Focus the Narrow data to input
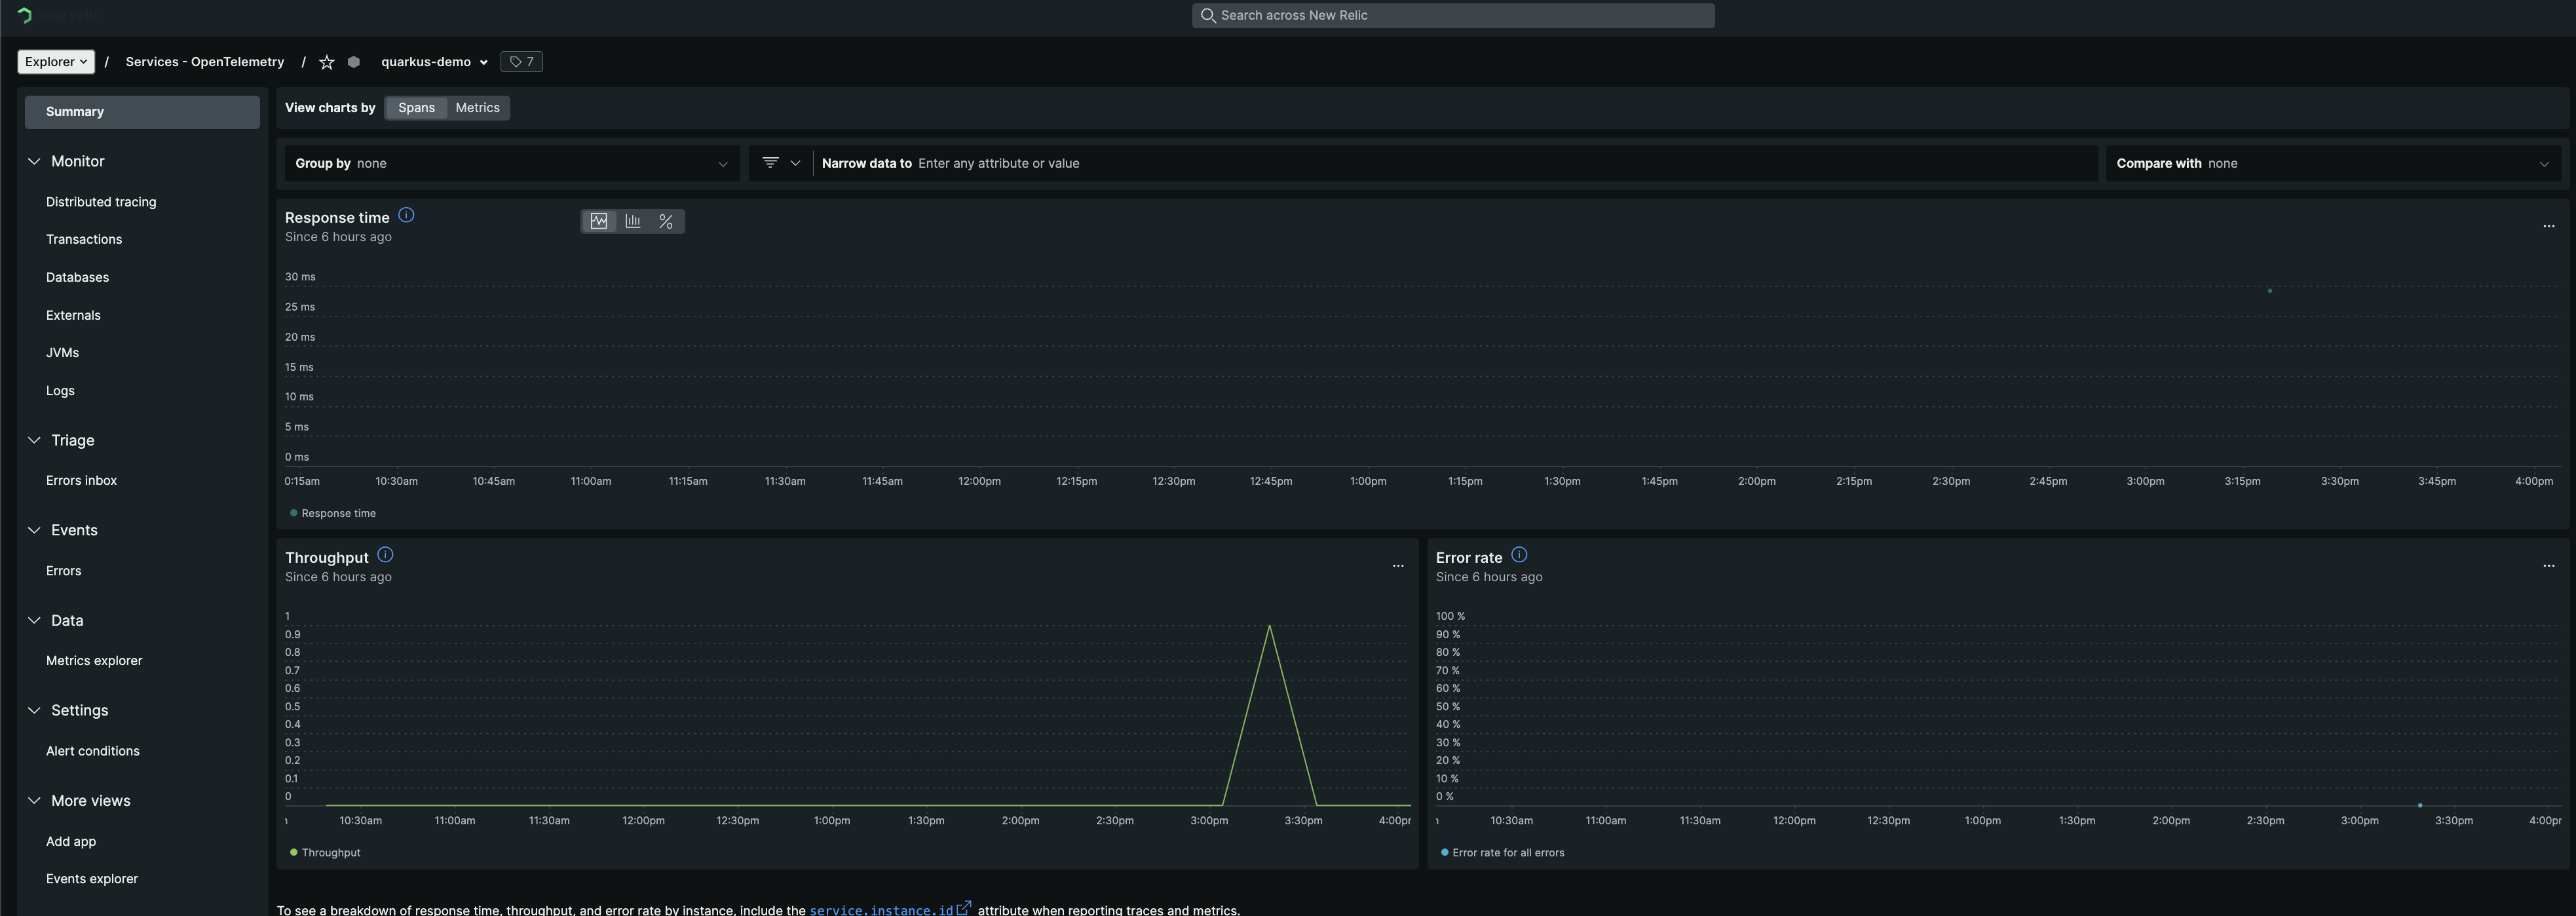 [1455, 163]
